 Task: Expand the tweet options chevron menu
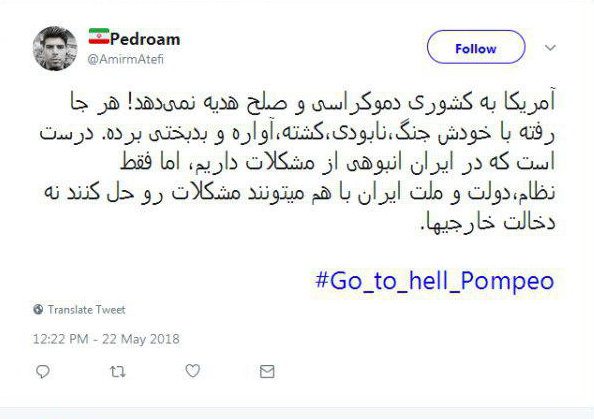pyautogui.click(x=550, y=48)
